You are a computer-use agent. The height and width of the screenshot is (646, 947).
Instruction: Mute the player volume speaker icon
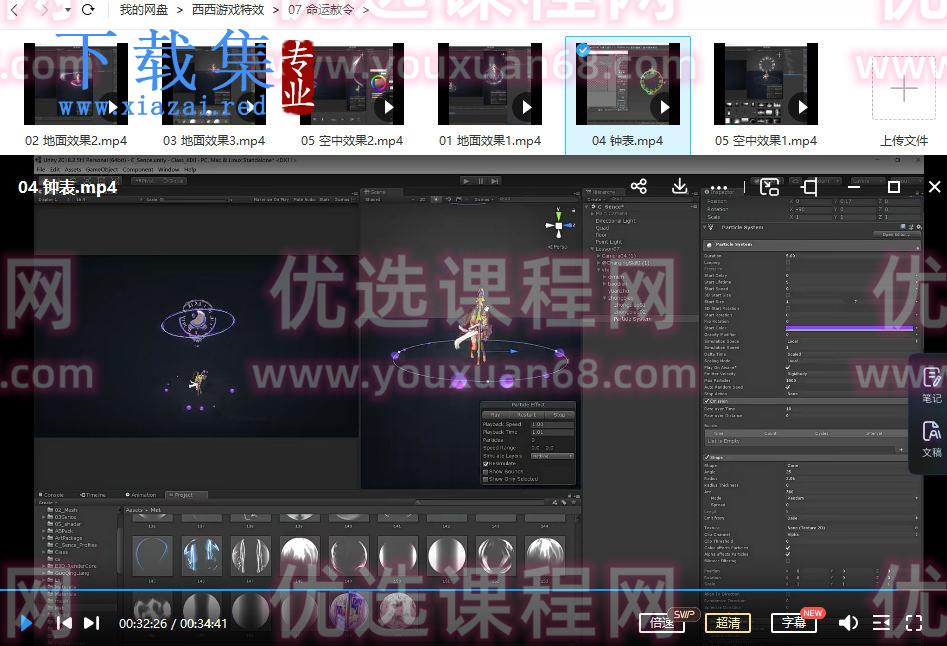click(848, 622)
